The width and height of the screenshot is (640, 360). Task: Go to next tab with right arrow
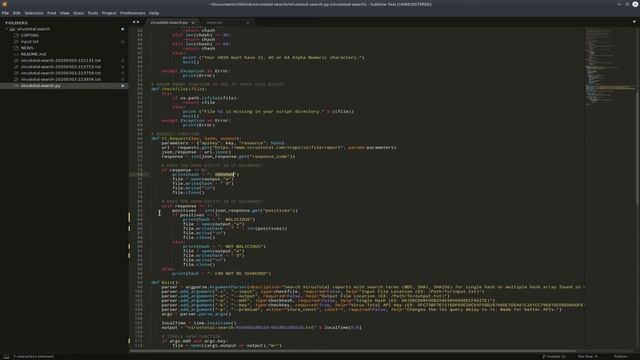click(138, 22)
